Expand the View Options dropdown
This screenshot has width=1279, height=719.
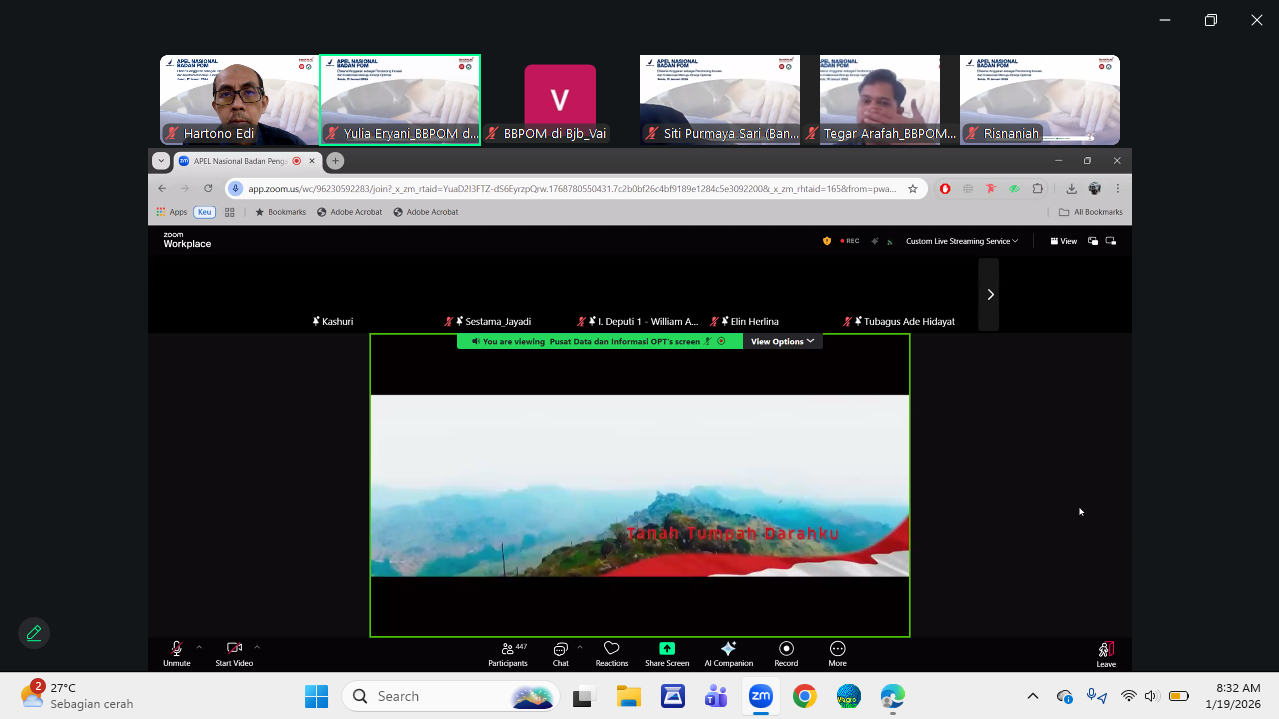pos(782,341)
